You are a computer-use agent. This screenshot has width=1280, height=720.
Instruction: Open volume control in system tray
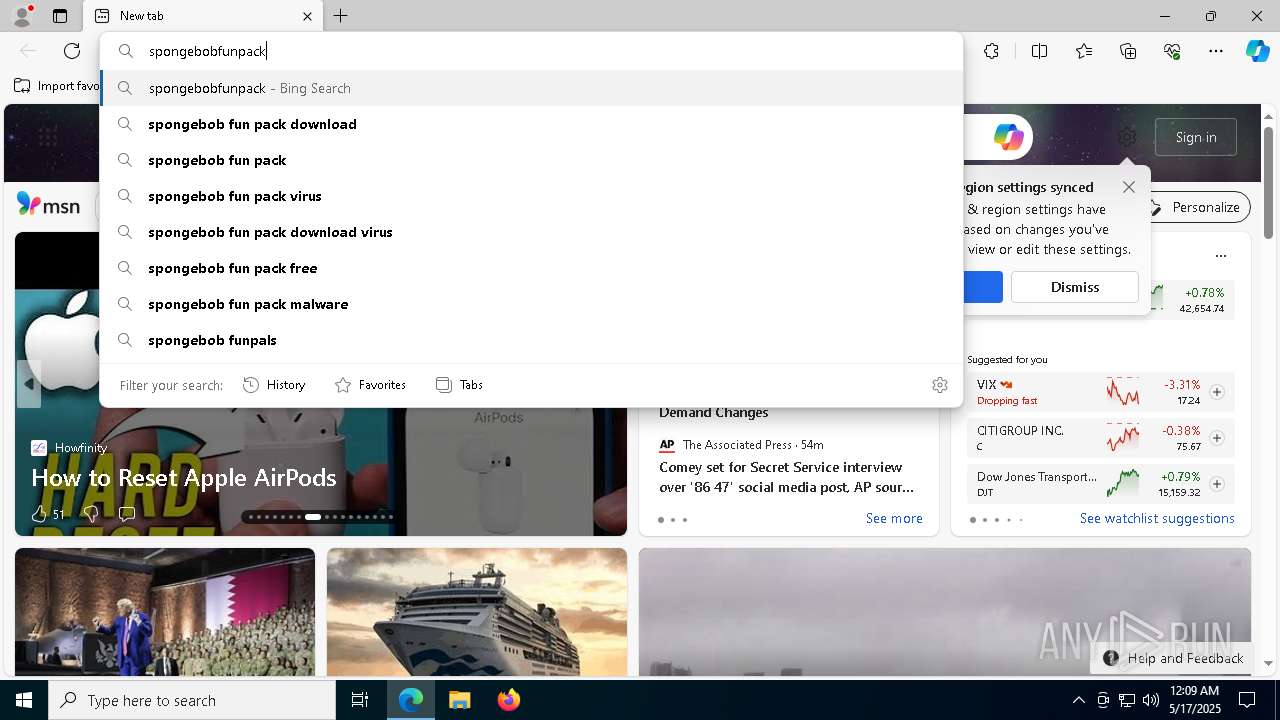[1151, 700]
